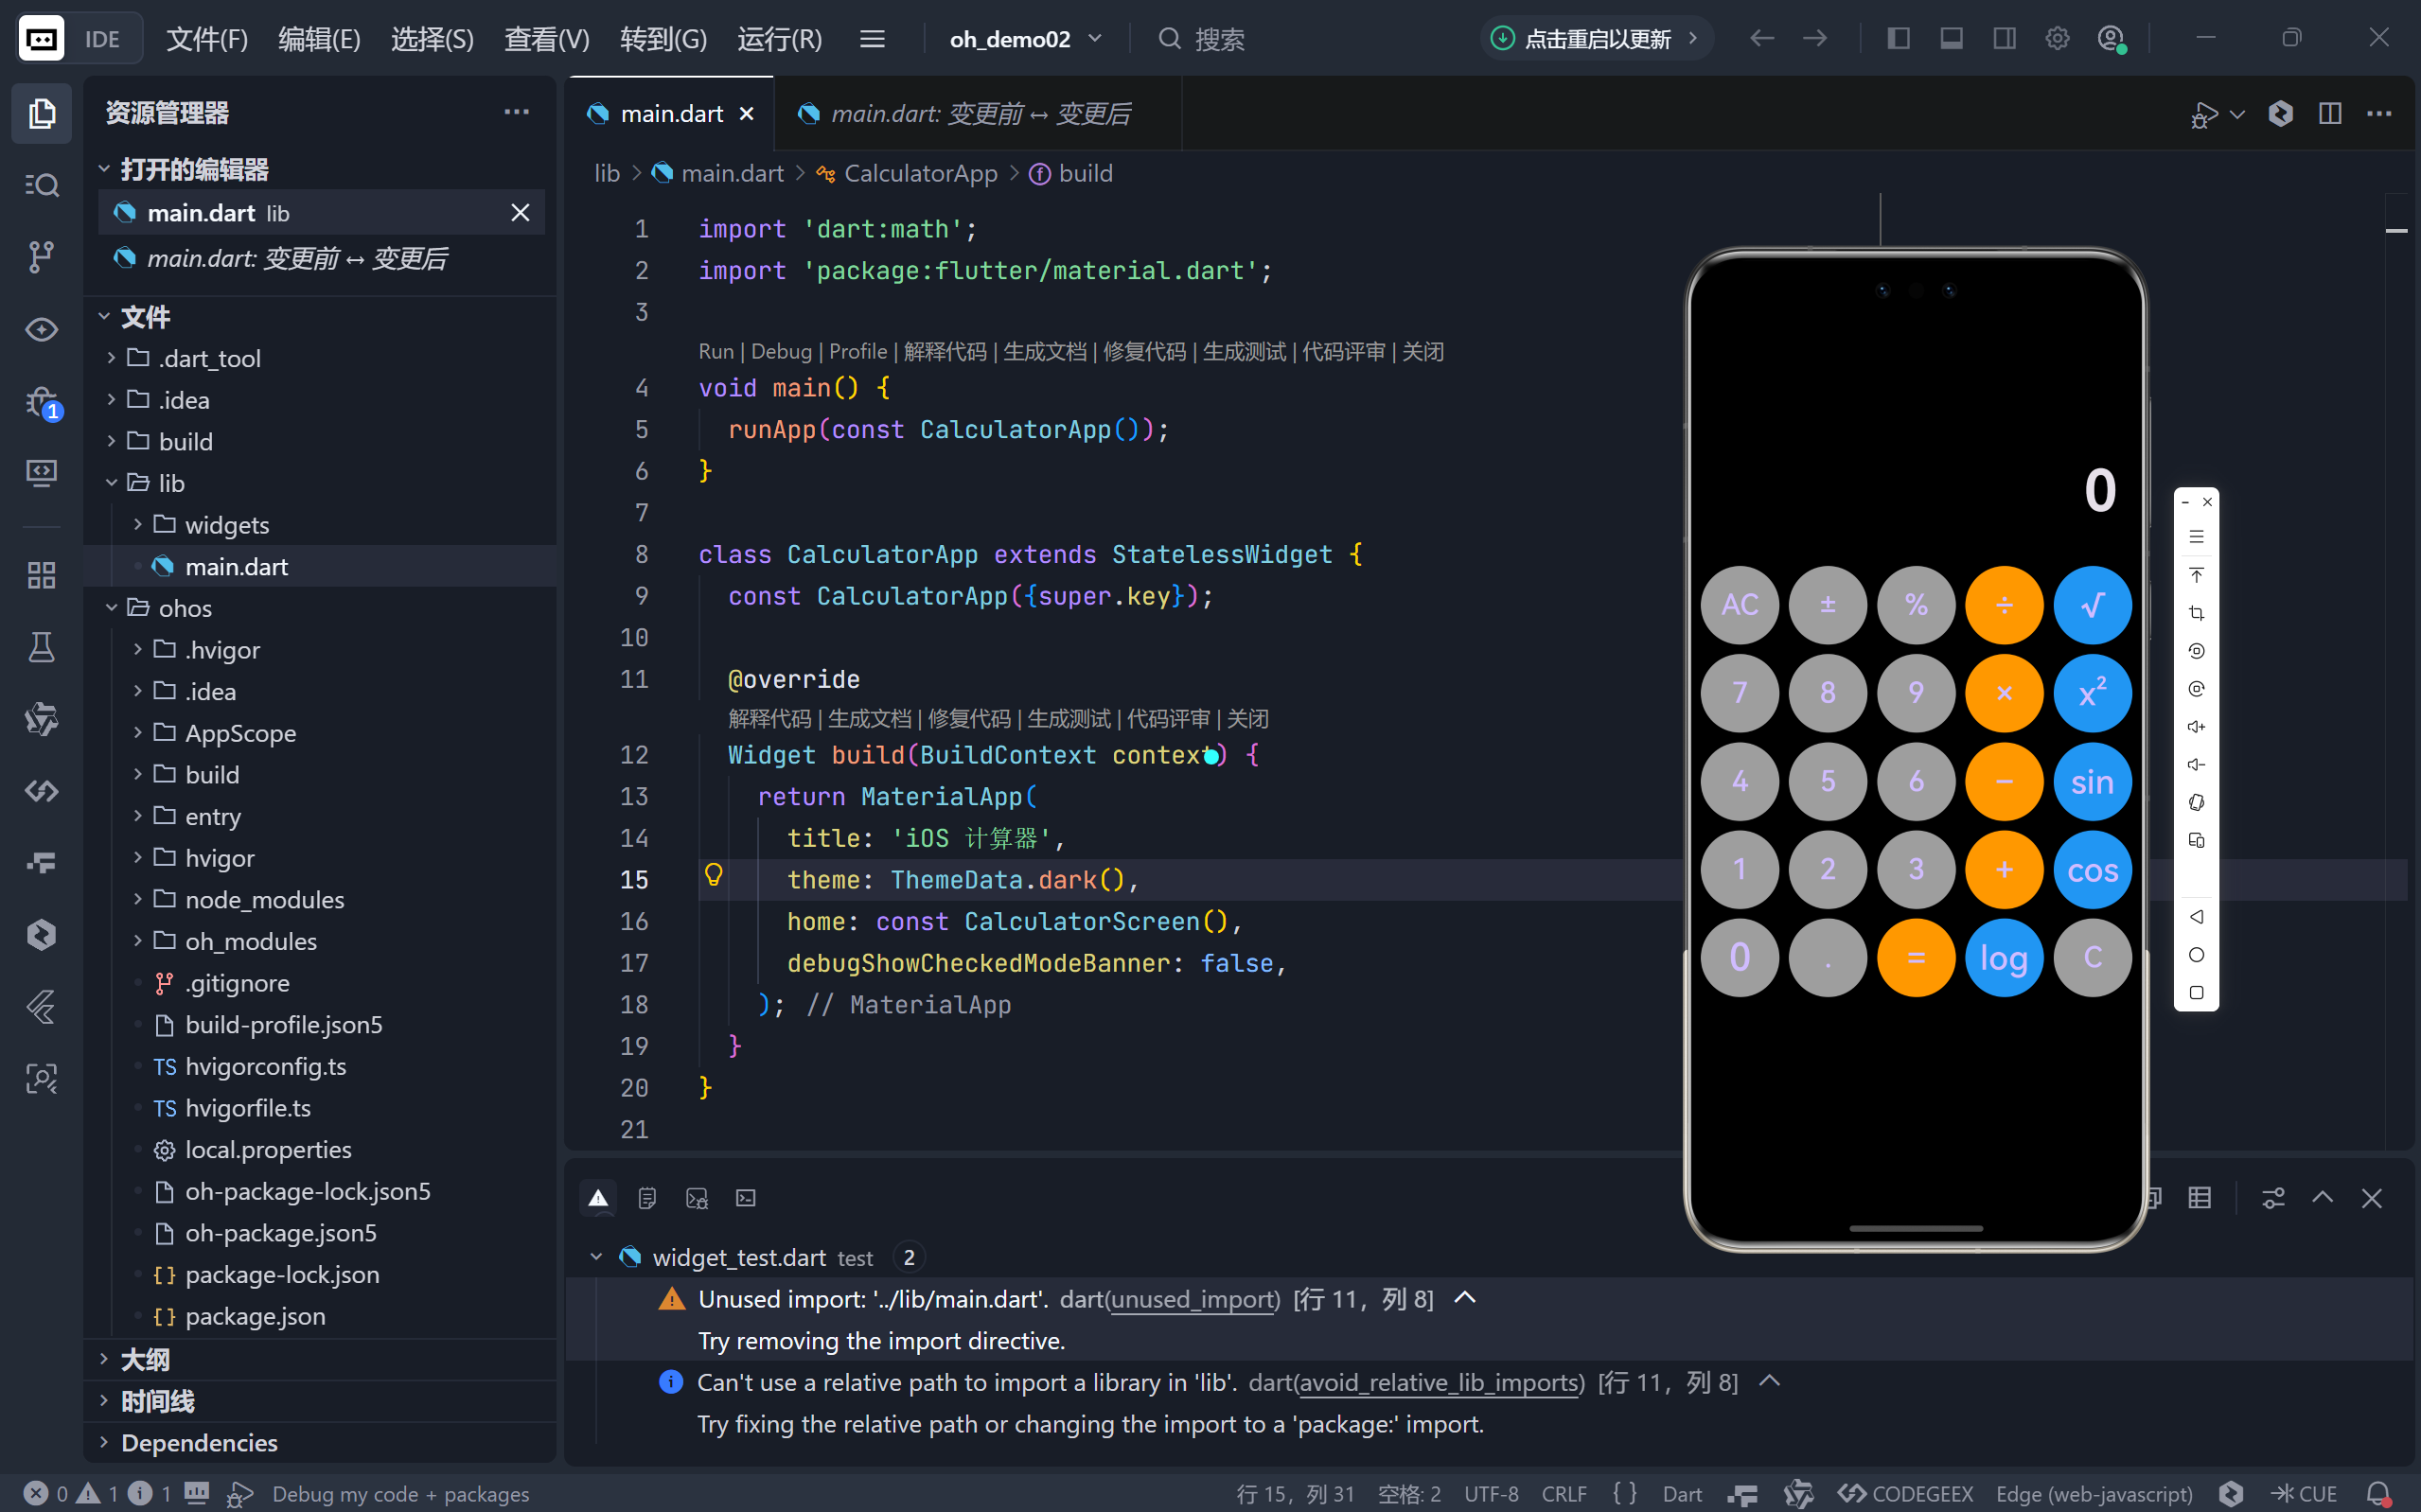Open Run and Debug view with badge

click(x=41, y=402)
